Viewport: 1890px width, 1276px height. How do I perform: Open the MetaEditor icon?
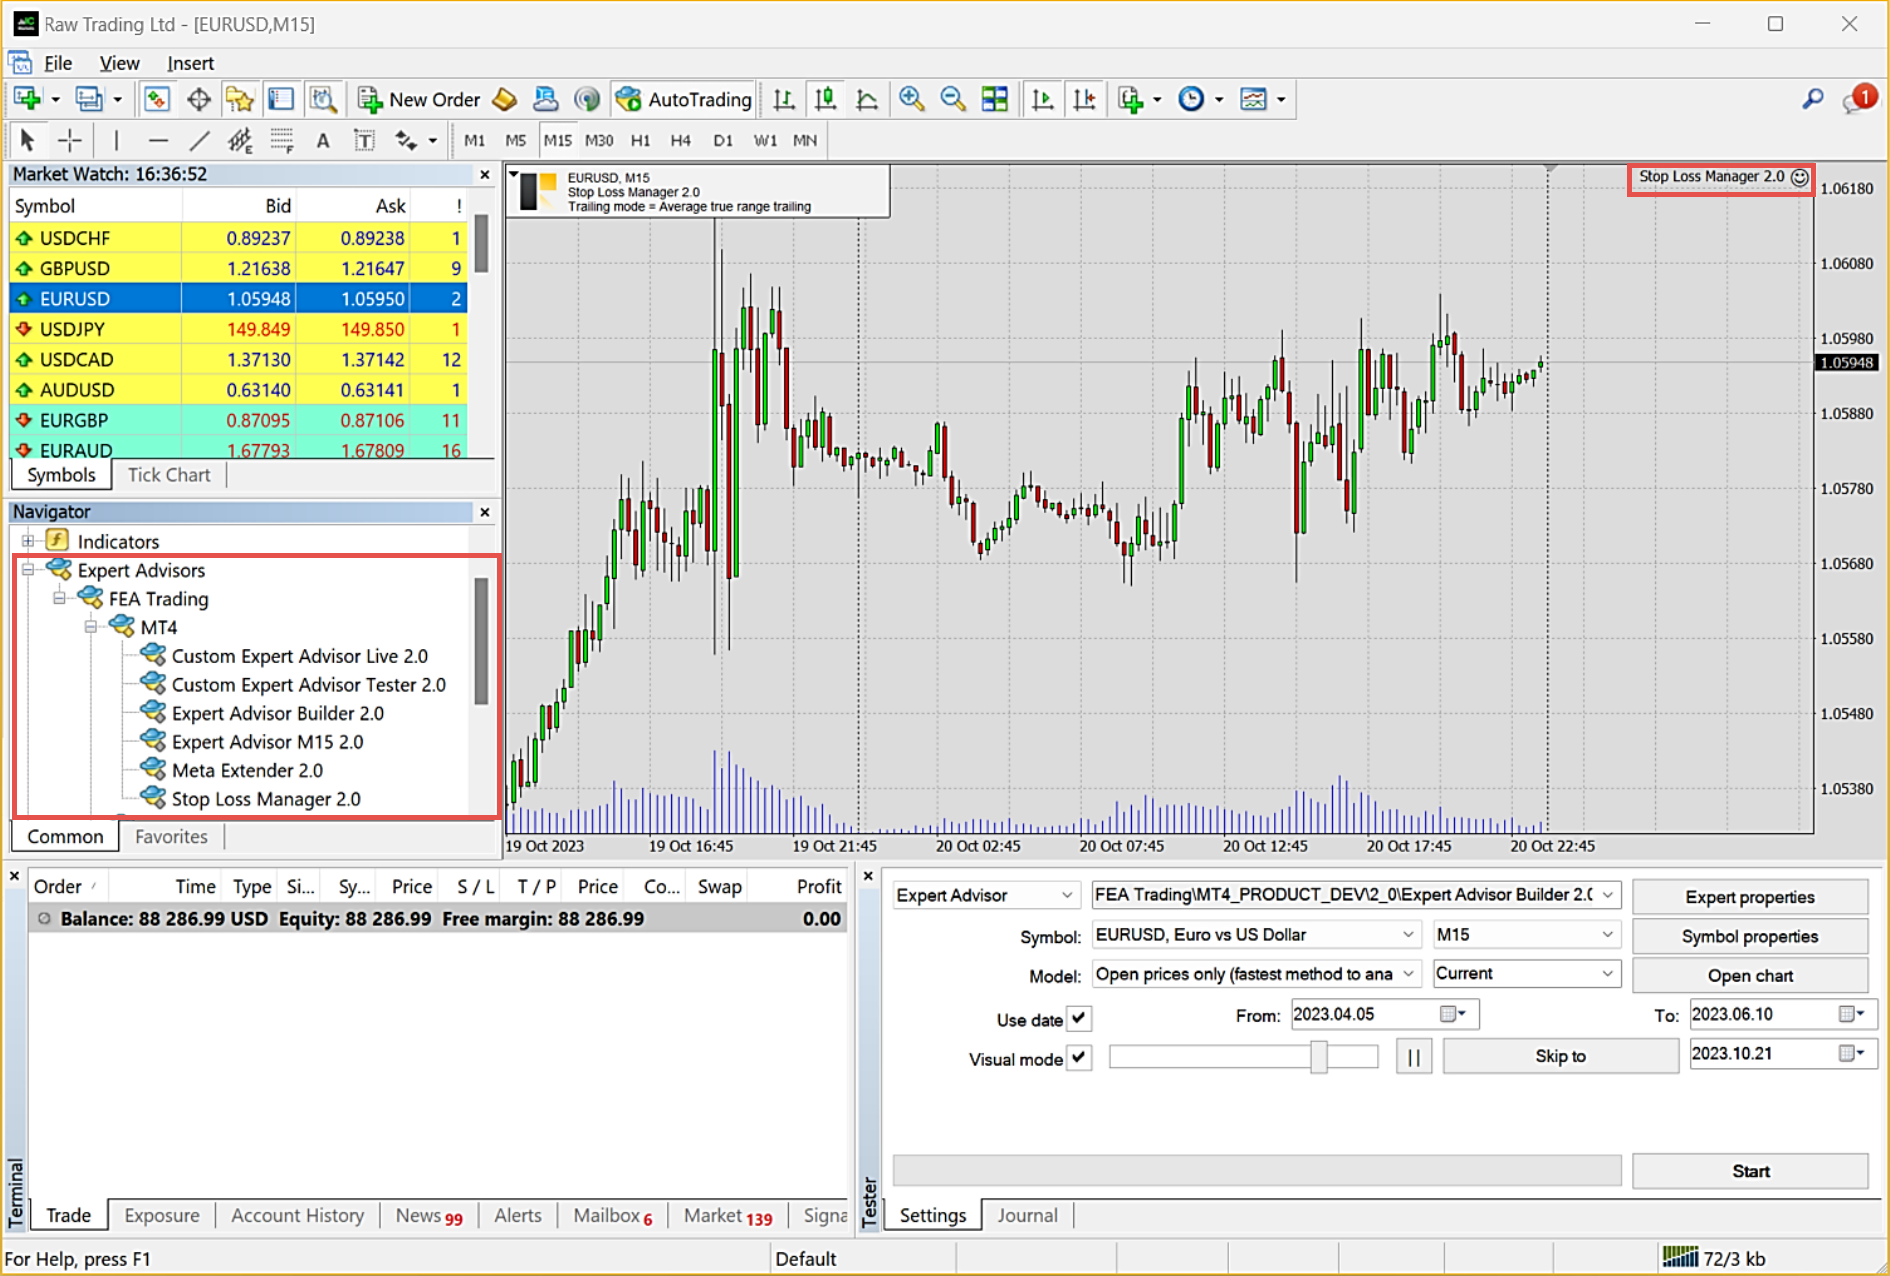pyautogui.click(x=505, y=99)
